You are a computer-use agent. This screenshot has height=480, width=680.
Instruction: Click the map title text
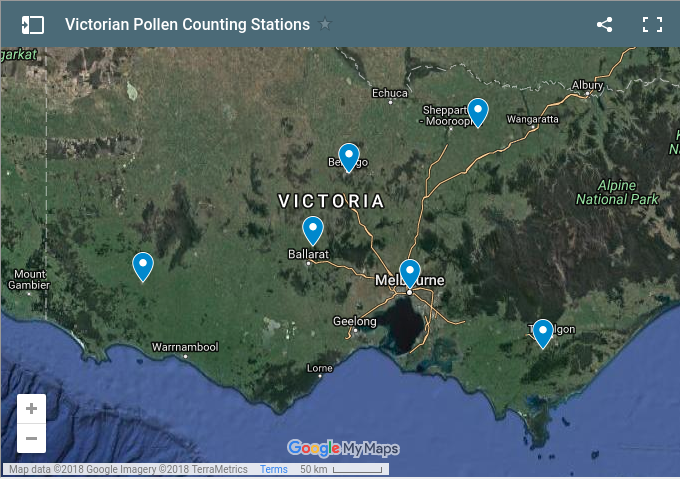(x=187, y=25)
